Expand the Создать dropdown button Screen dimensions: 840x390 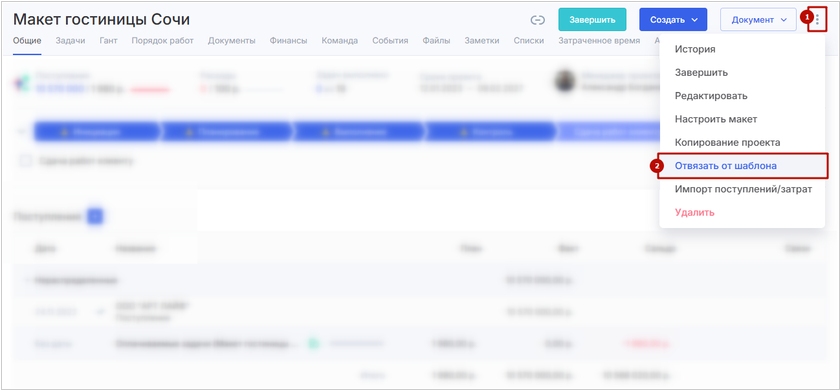[x=673, y=20]
